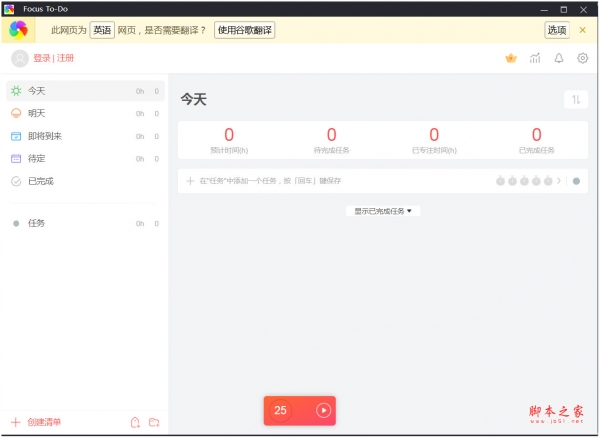Expand 显示已完成任务 dropdown
600x438 pixels.
click(383, 211)
